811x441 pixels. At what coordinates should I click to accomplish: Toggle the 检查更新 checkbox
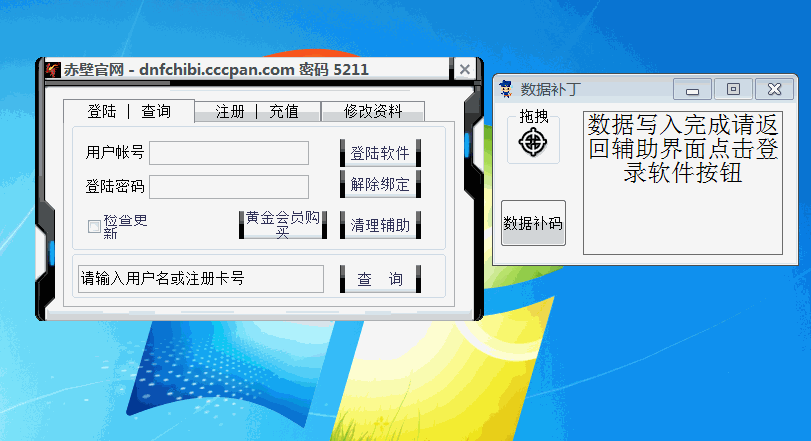94,226
